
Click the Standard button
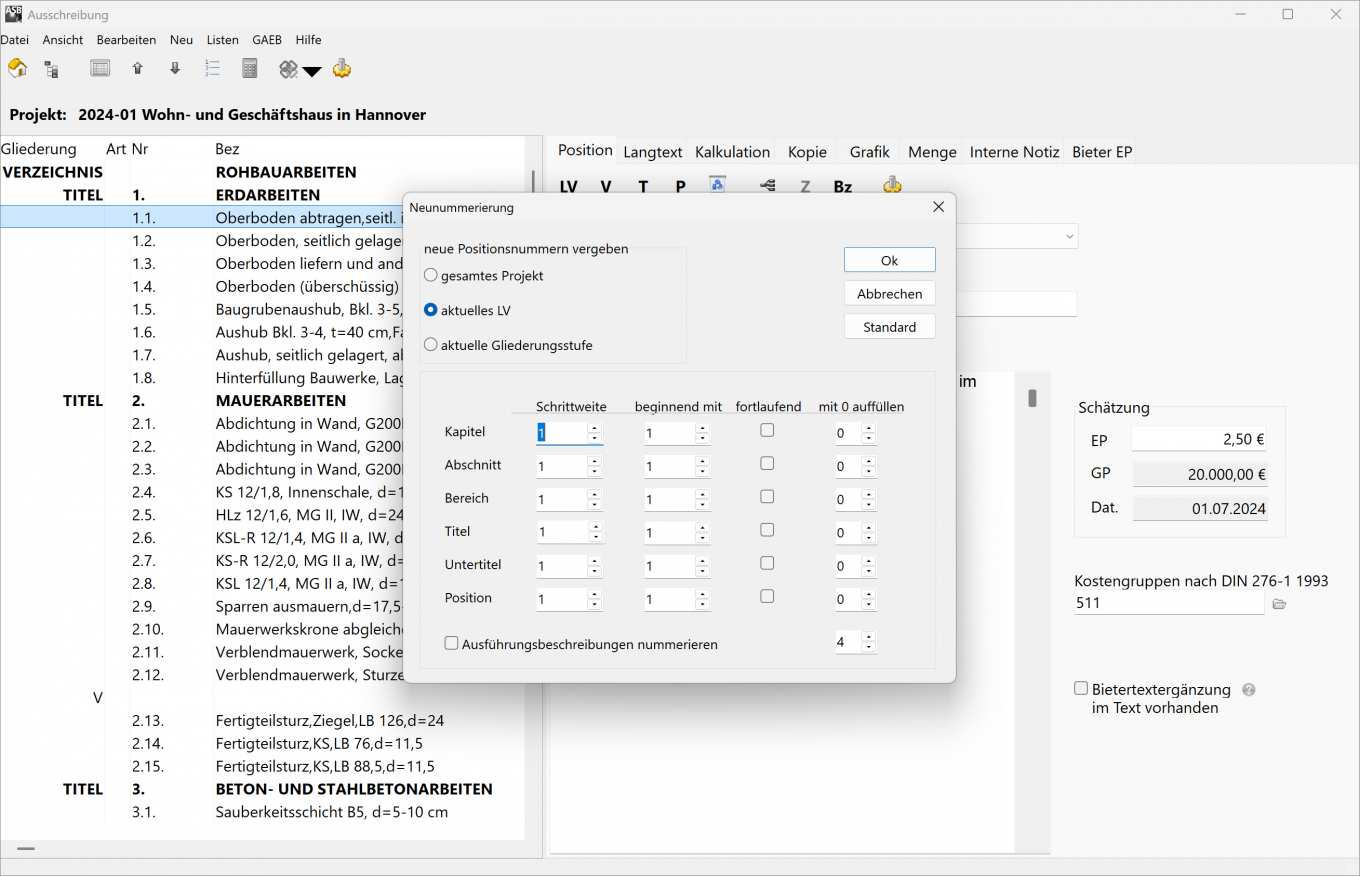pos(890,327)
